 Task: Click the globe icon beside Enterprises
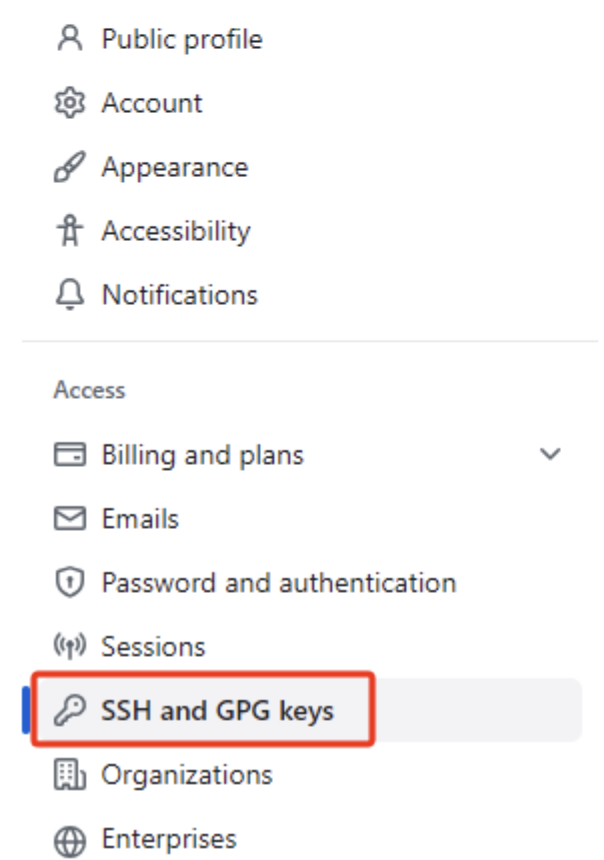67,840
